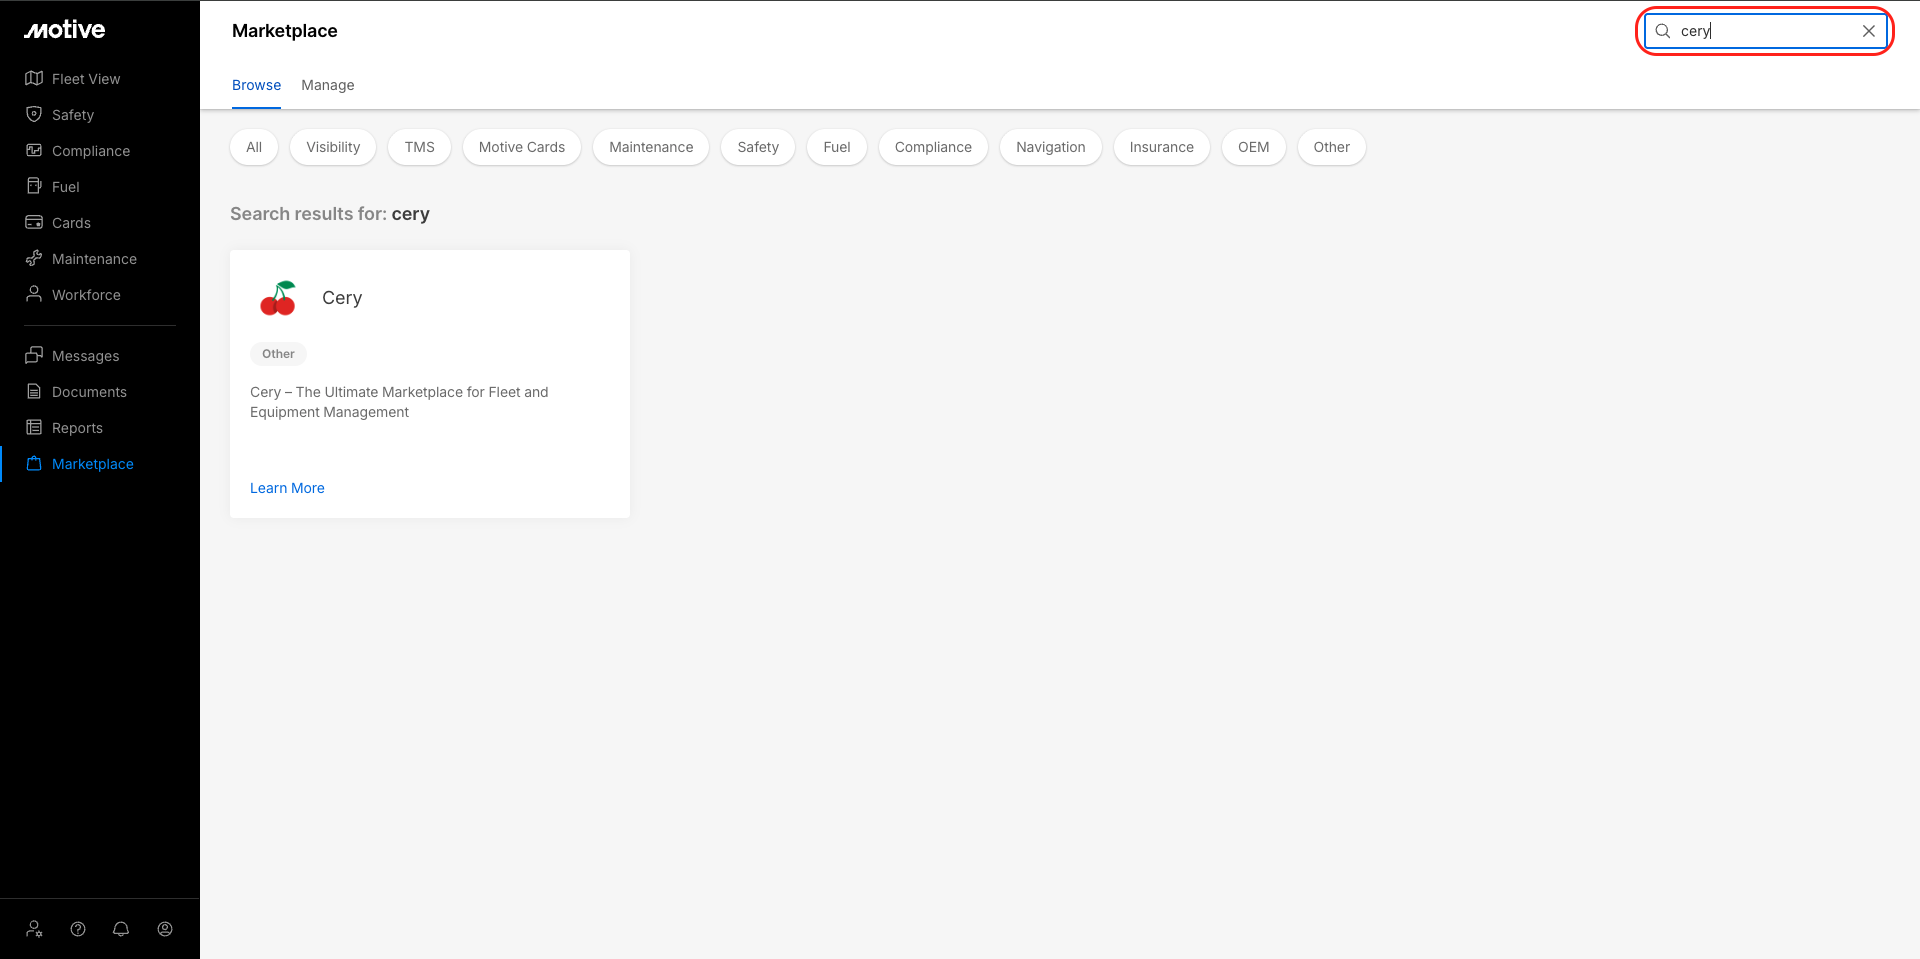Click the Other tag on Cery card
Screen dimensions: 1920x959
278,354
